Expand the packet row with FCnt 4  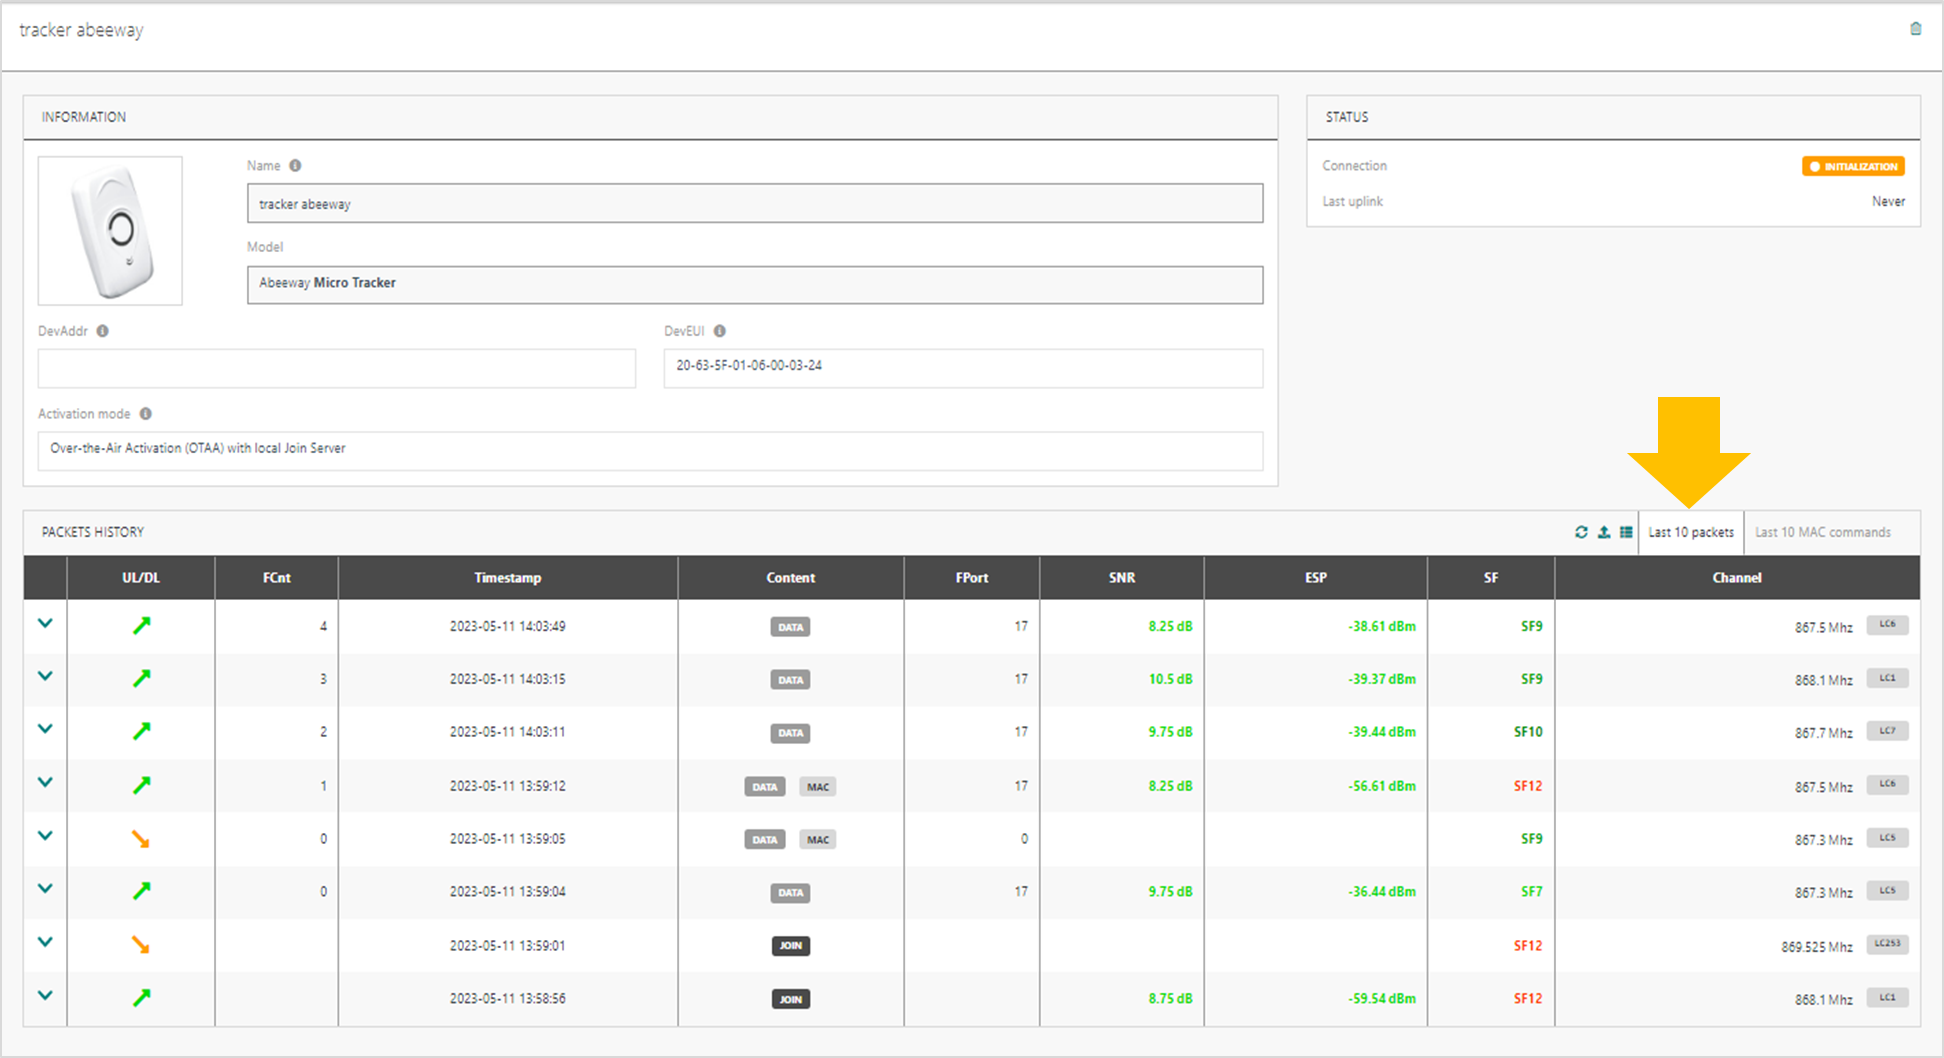click(x=45, y=624)
